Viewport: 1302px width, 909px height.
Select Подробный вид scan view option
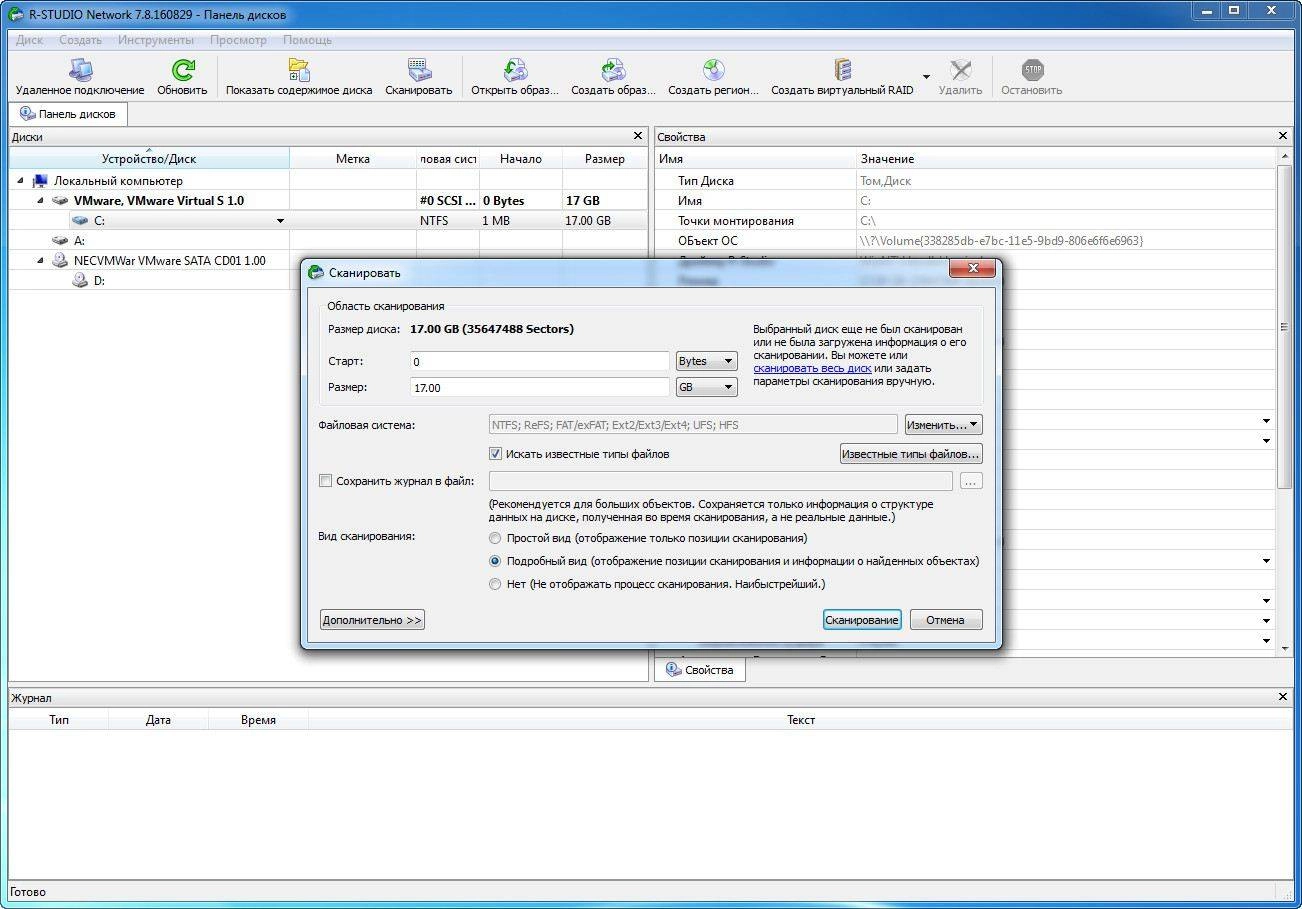tap(495, 561)
